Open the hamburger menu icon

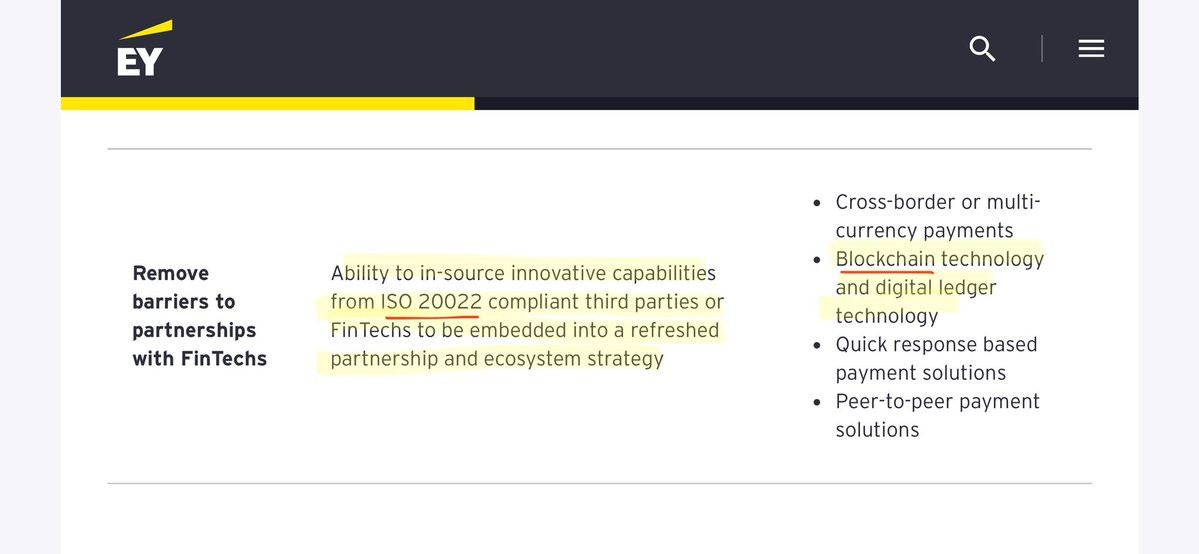pos(1091,49)
